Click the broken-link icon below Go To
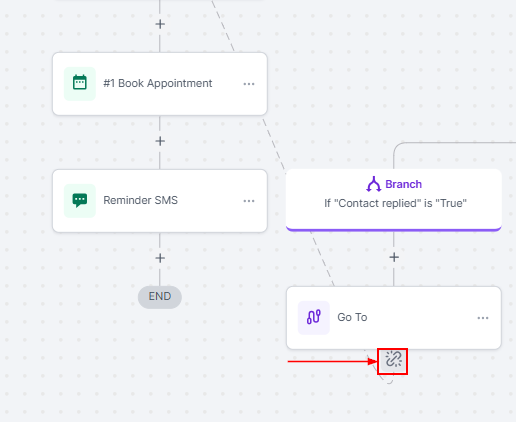The image size is (516, 422). pos(393,360)
